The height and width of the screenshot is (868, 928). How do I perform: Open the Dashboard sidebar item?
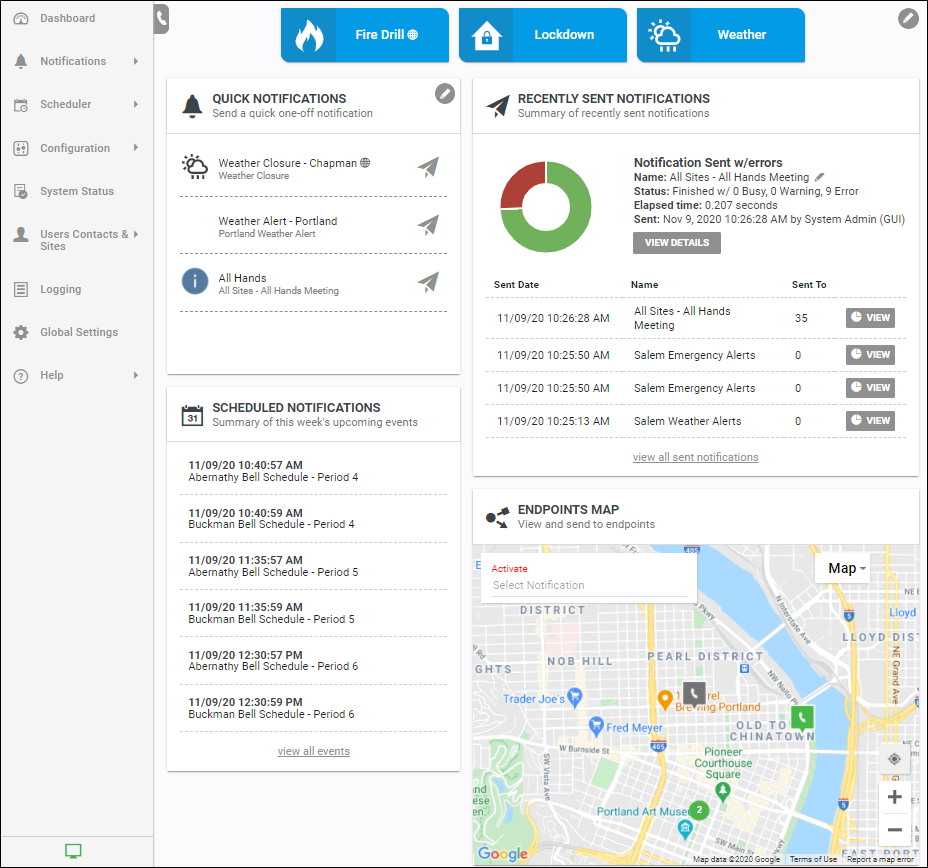tap(67, 18)
